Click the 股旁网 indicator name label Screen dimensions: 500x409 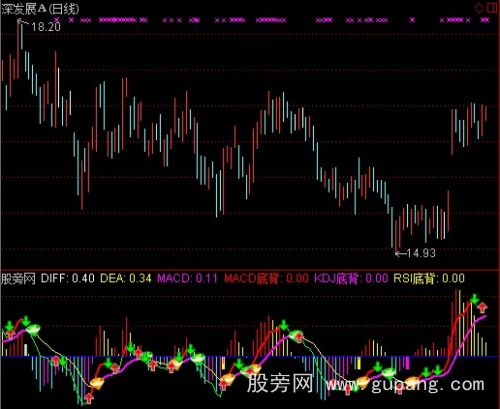(x=18, y=278)
